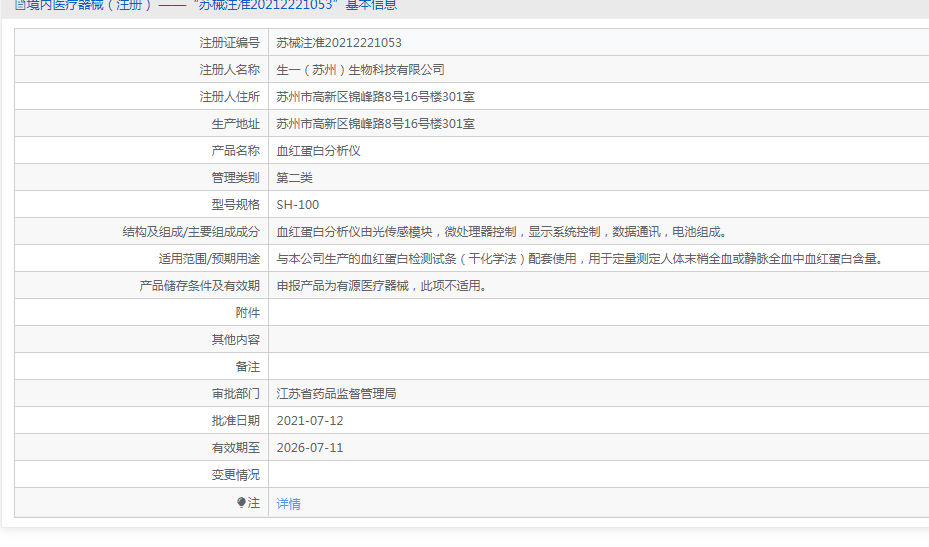Click the 生产地址 label

(235, 124)
